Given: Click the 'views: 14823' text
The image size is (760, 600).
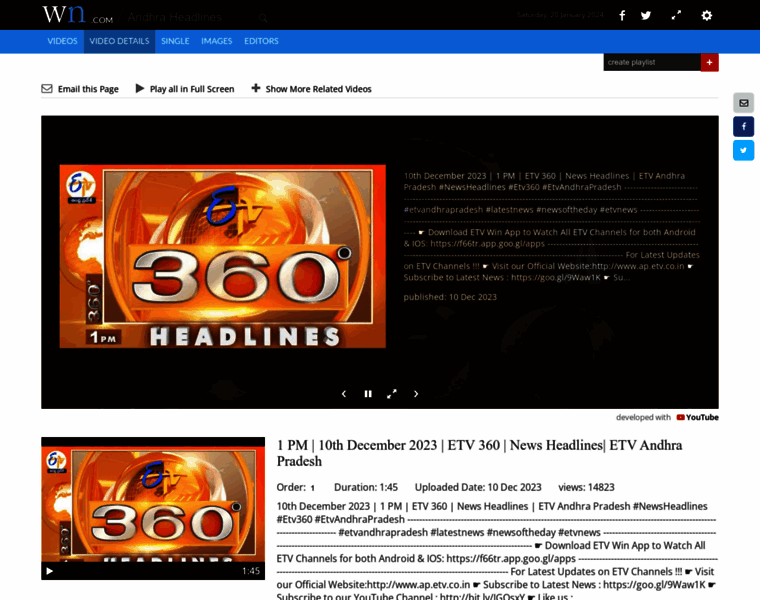Looking at the screenshot, I should tap(586, 488).
